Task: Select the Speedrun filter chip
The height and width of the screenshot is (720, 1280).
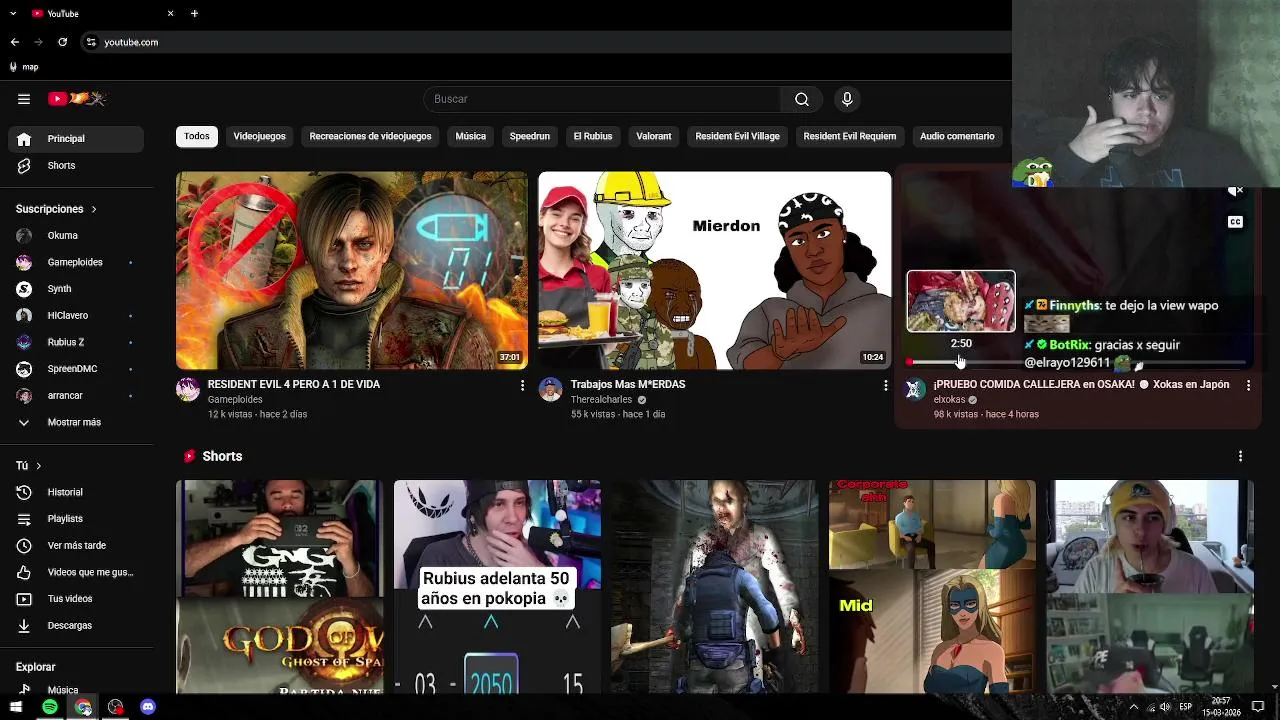Action: (x=530, y=136)
